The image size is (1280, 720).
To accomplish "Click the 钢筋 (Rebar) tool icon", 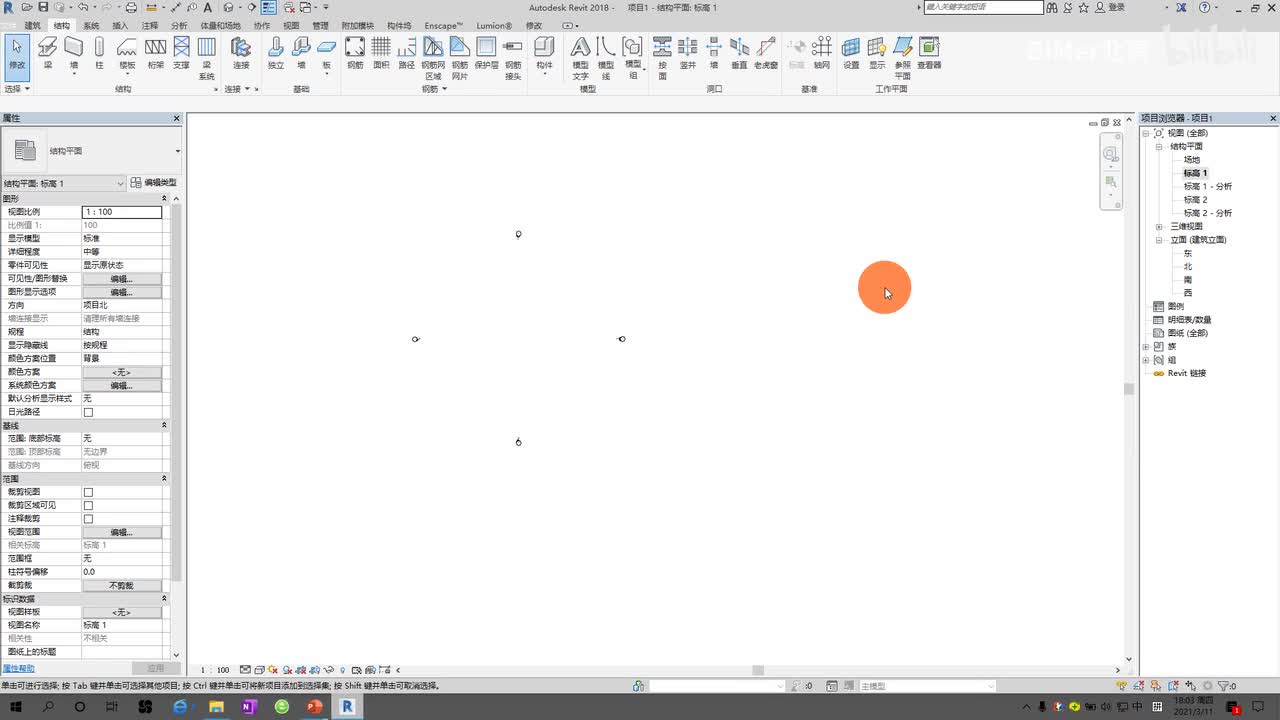I will tap(355, 53).
